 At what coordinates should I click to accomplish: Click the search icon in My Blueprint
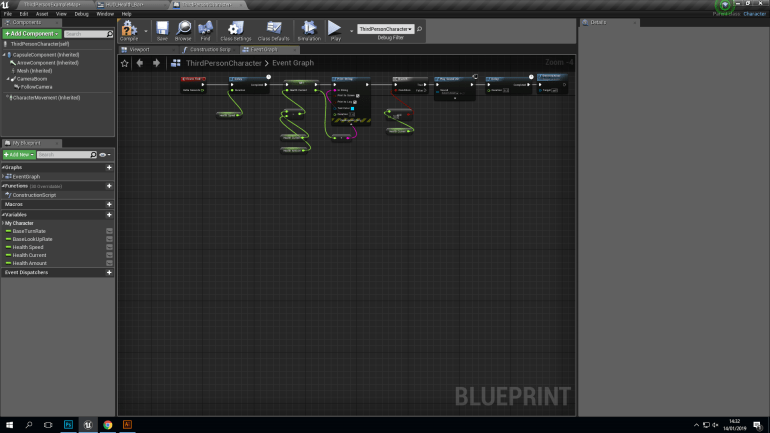(93, 155)
